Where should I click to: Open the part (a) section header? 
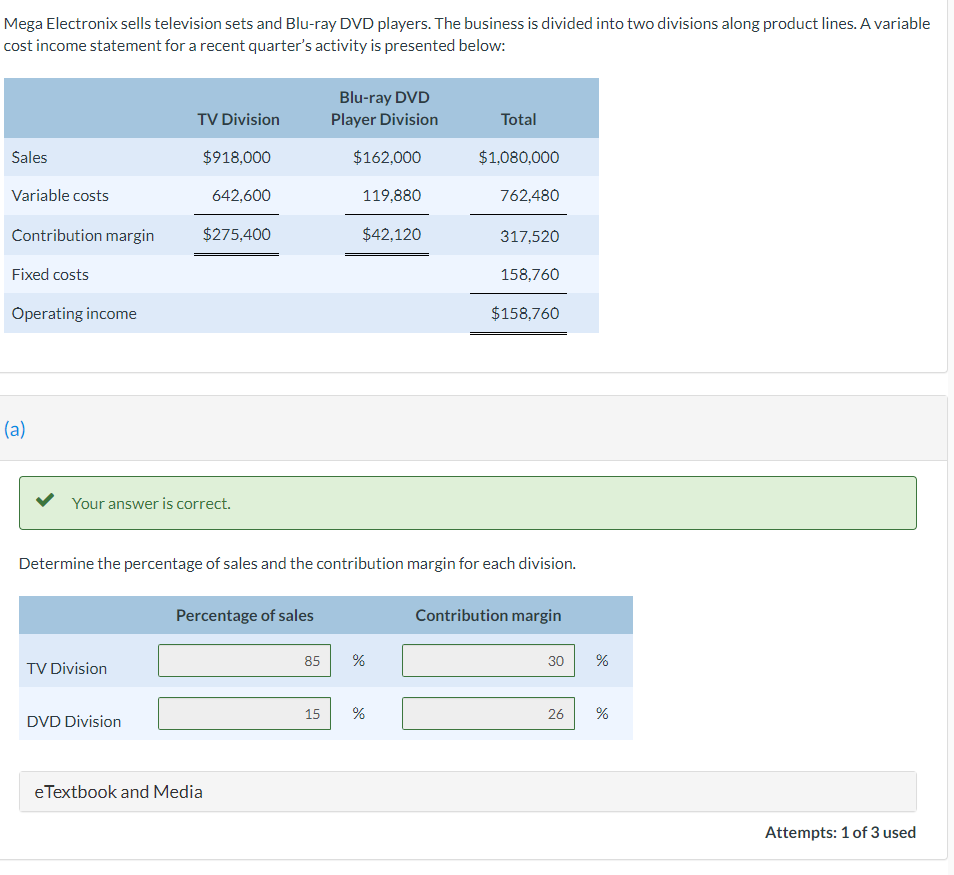click(x=15, y=429)
